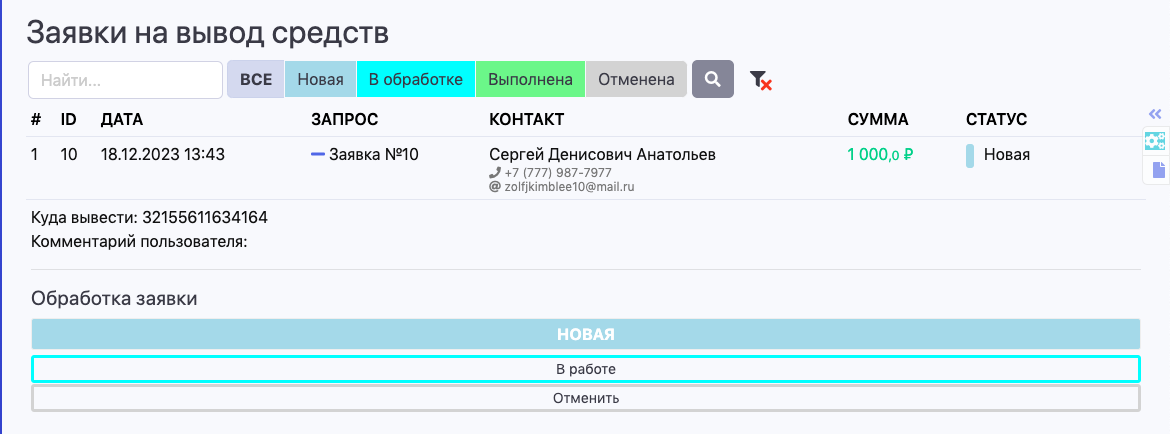
Task: Expand side panel with double chevron
Action: coord(1155,114)
